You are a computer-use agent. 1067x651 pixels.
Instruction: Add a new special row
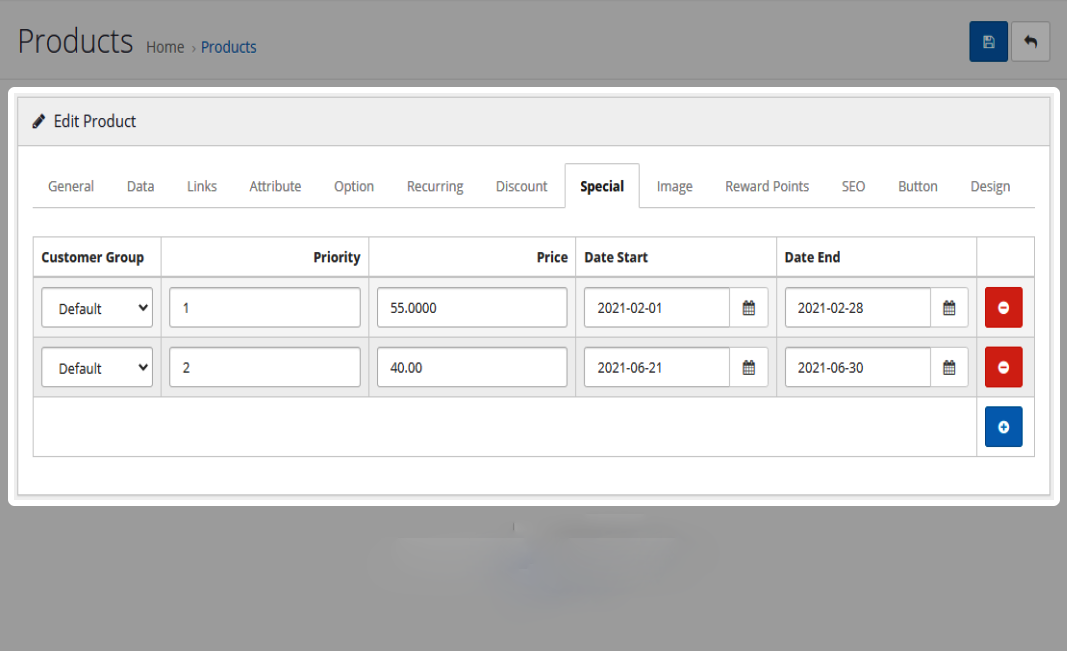click(1003, 427)
